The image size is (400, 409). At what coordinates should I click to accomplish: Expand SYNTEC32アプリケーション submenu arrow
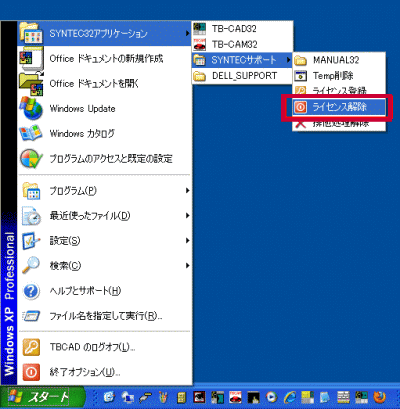[188, 33]
